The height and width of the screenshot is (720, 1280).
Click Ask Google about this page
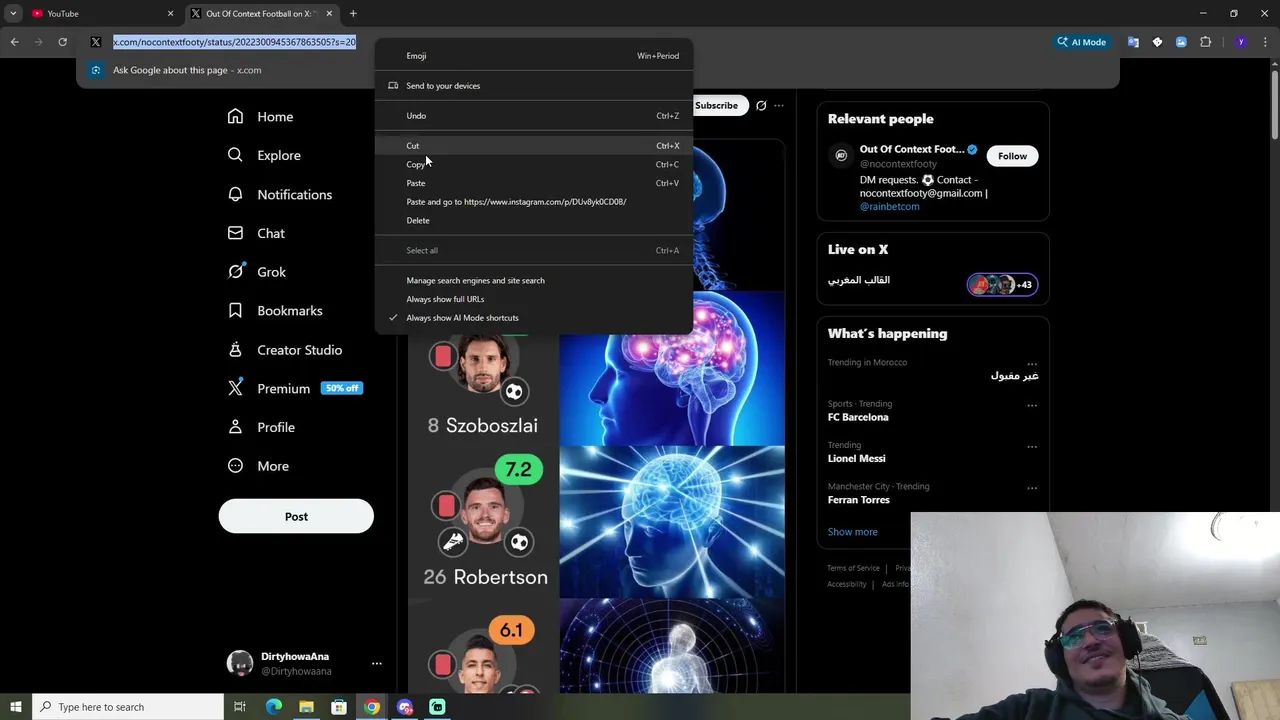(187, 70)
